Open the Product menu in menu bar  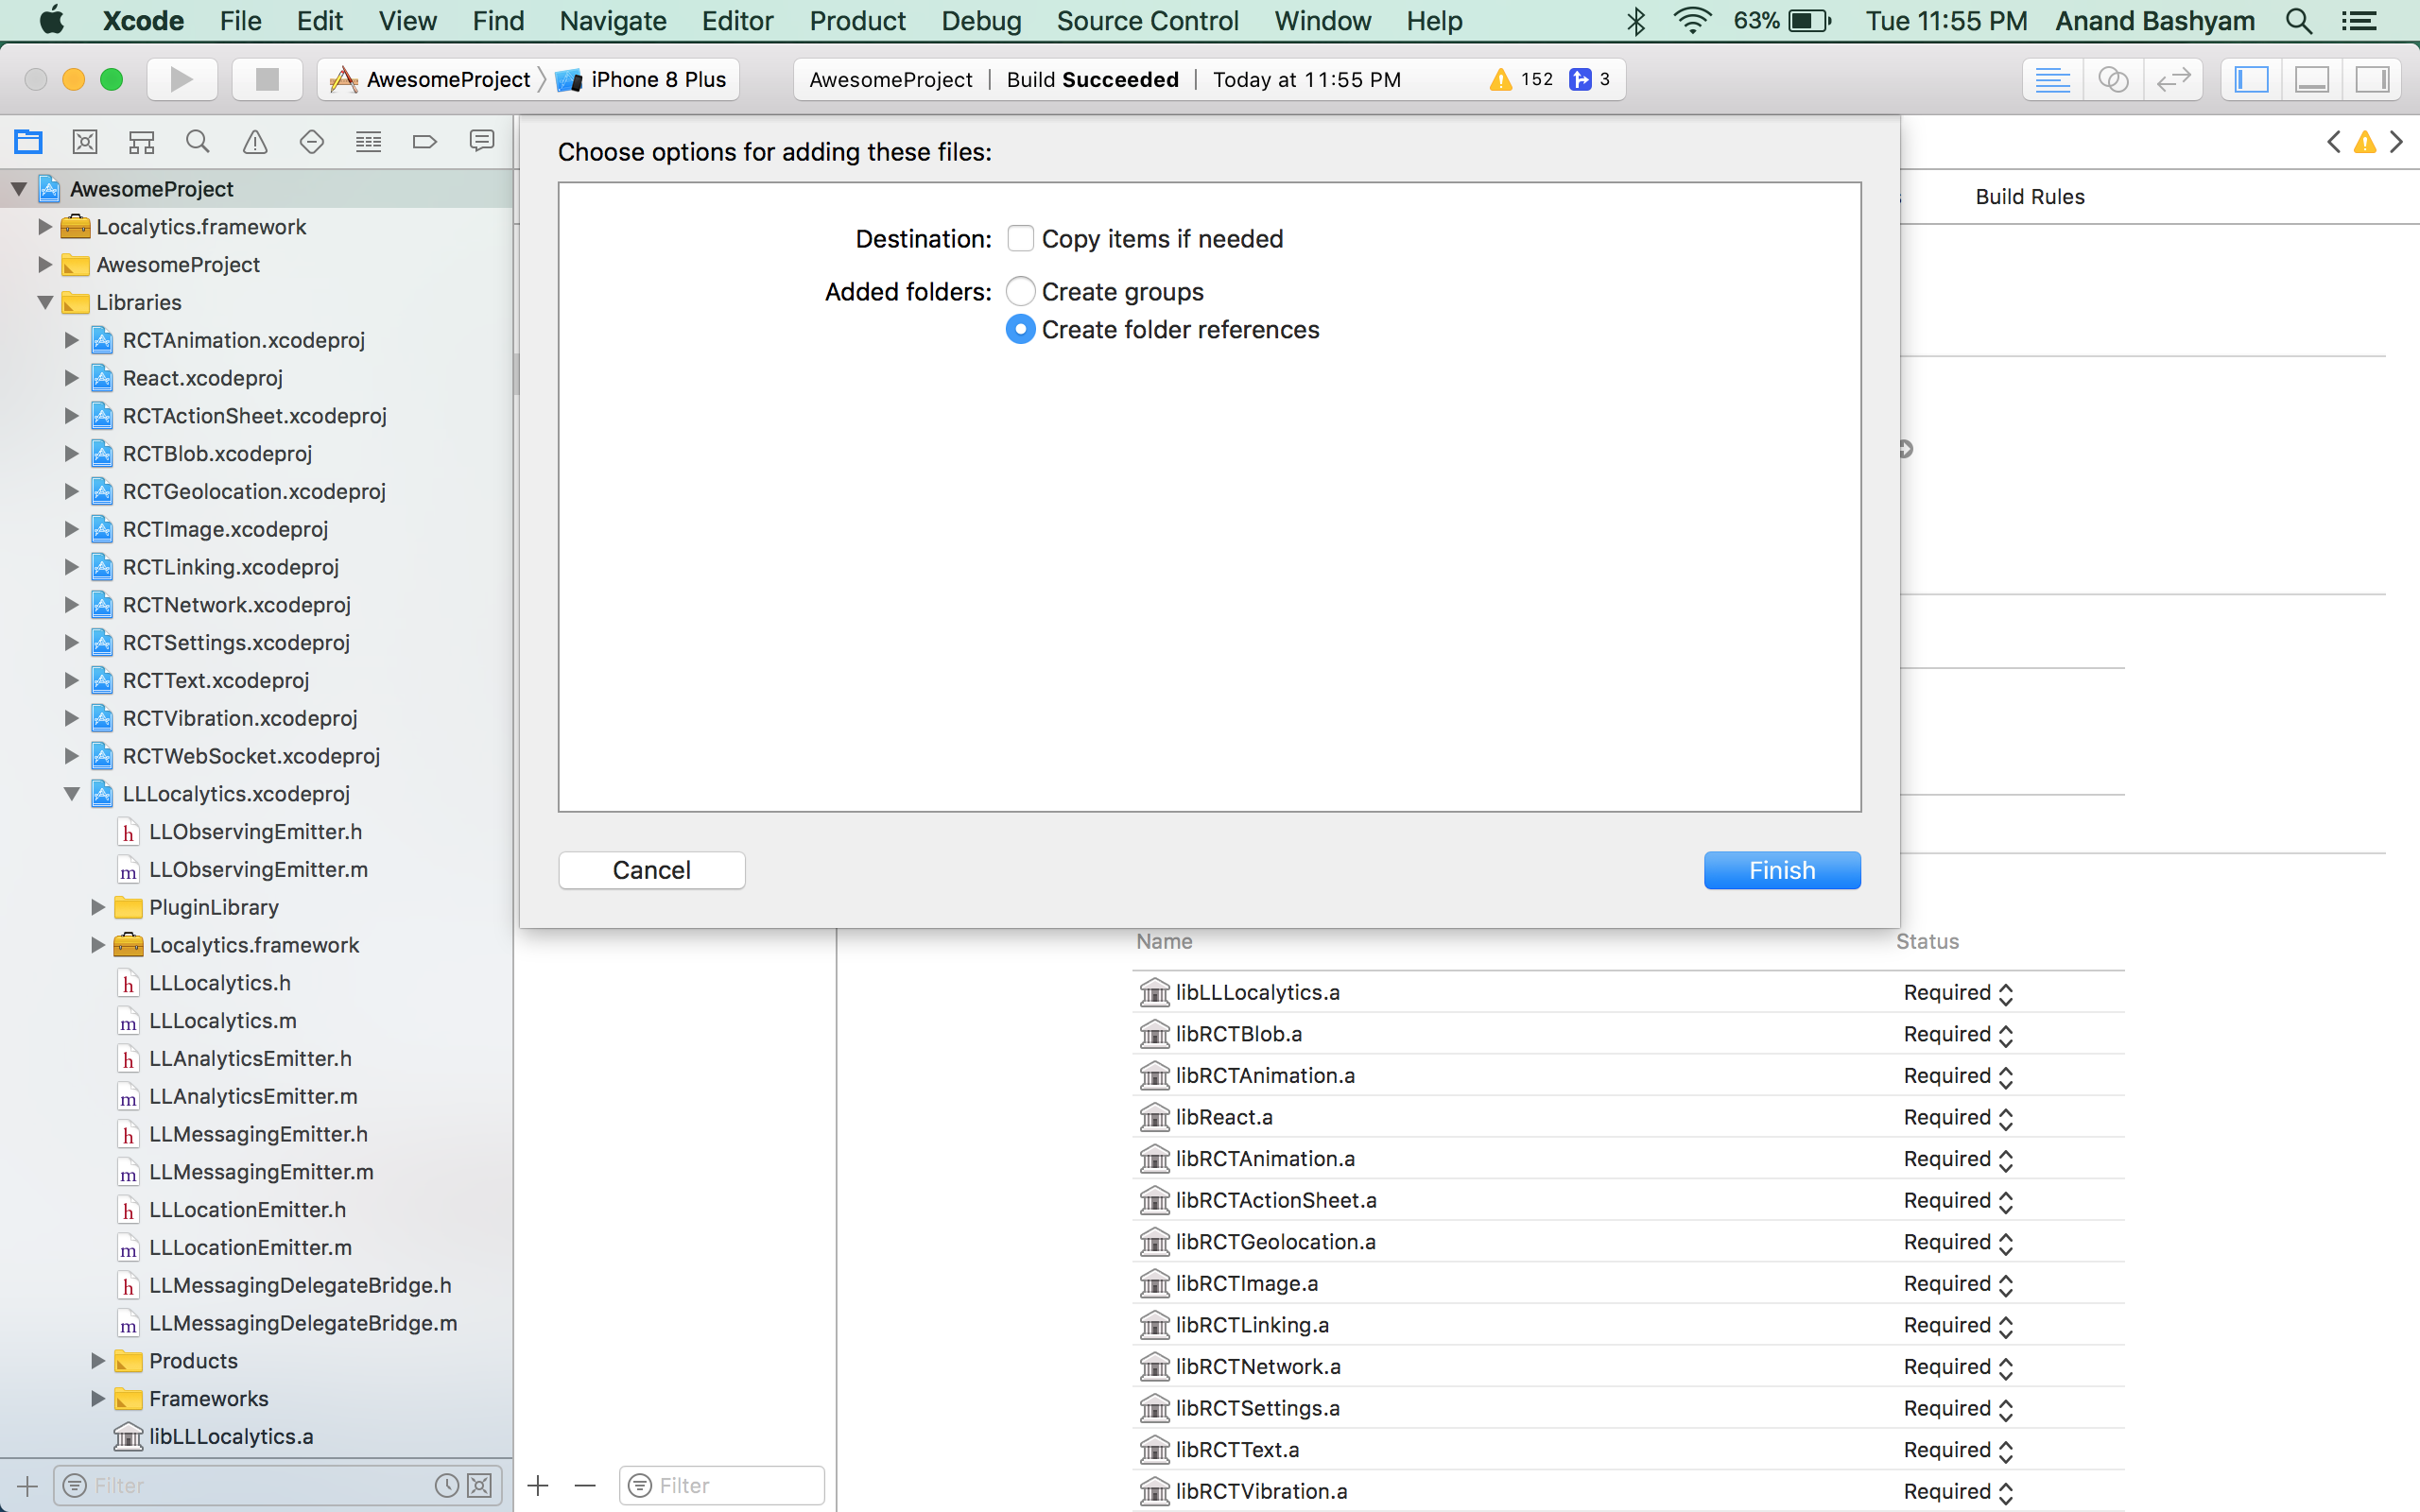[856, 19]
